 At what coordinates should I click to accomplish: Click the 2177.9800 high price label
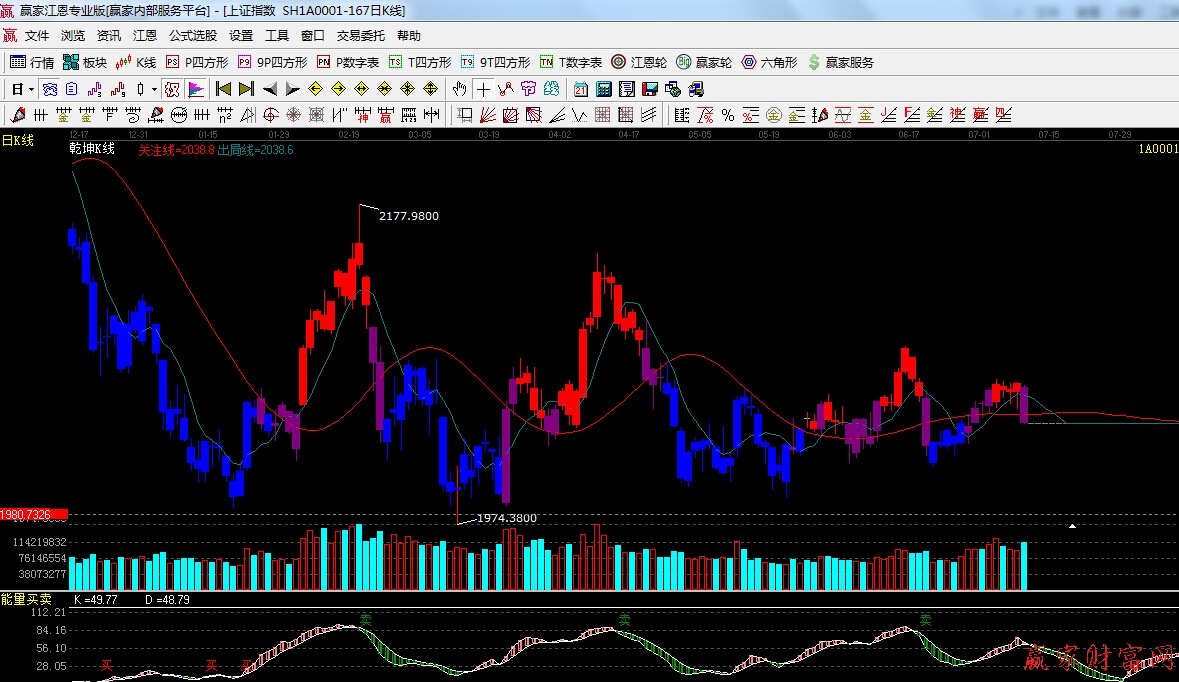click(x=408, y=216)
